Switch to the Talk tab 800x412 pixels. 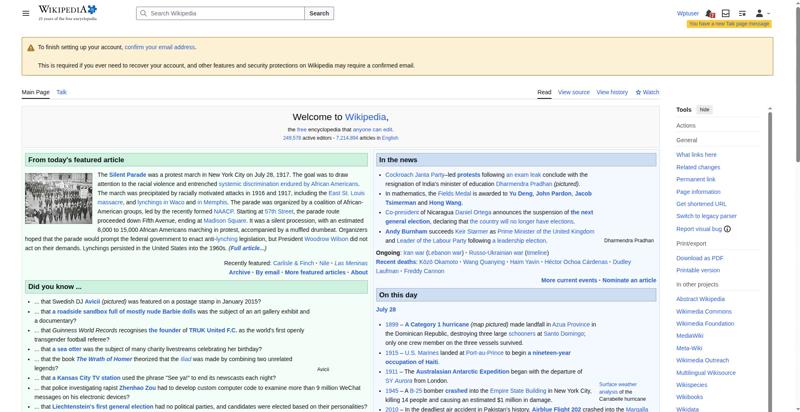[61, 92]
